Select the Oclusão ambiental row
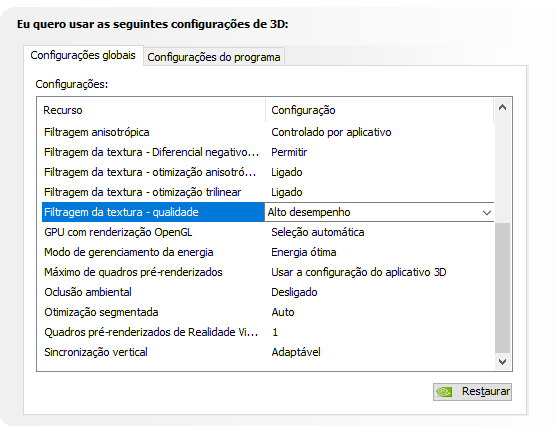The width and height of the screenshot is (558, 426). point(268,292)
